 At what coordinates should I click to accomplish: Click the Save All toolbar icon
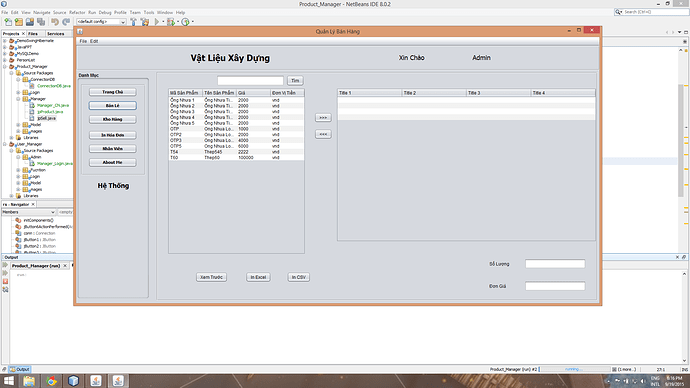[41, 22]
